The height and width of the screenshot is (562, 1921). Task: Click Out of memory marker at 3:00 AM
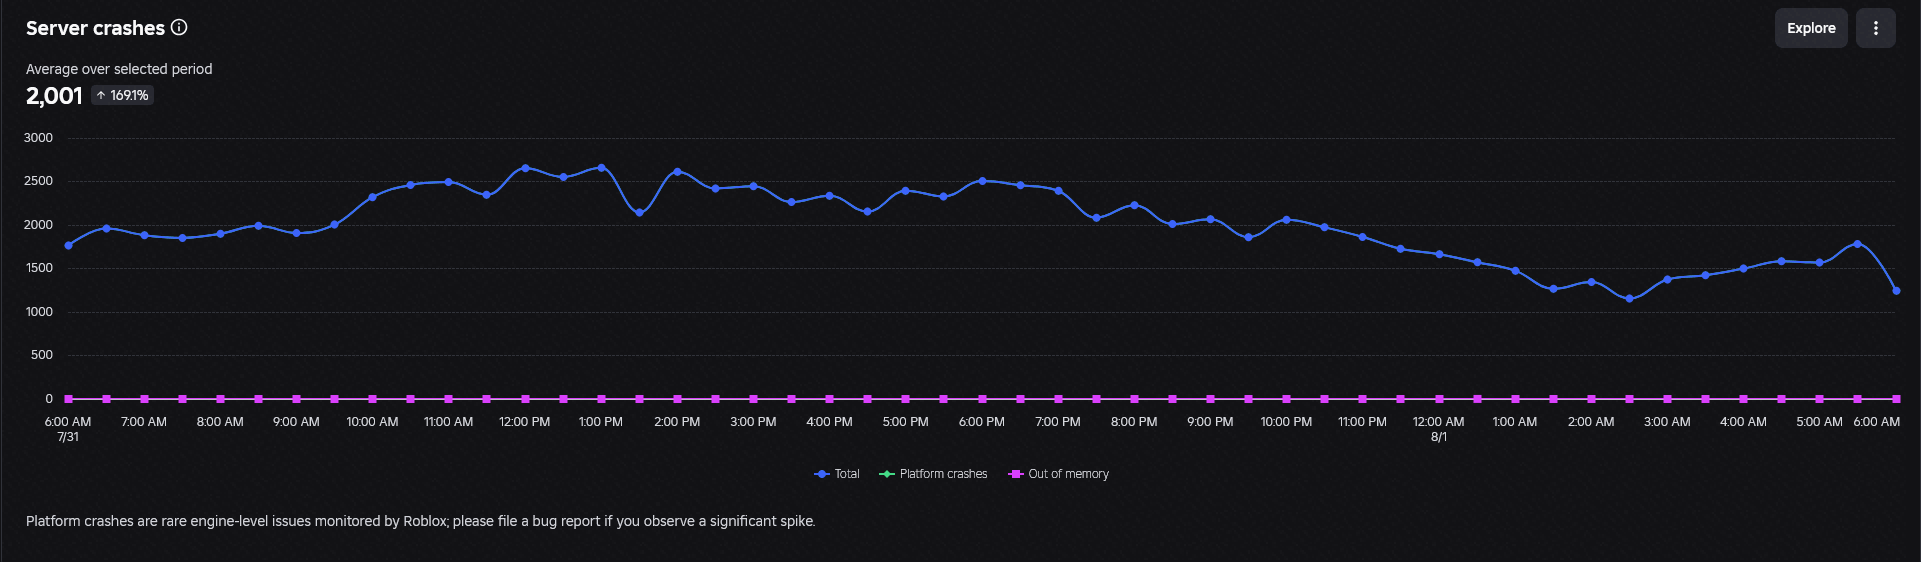point(1667,399)
